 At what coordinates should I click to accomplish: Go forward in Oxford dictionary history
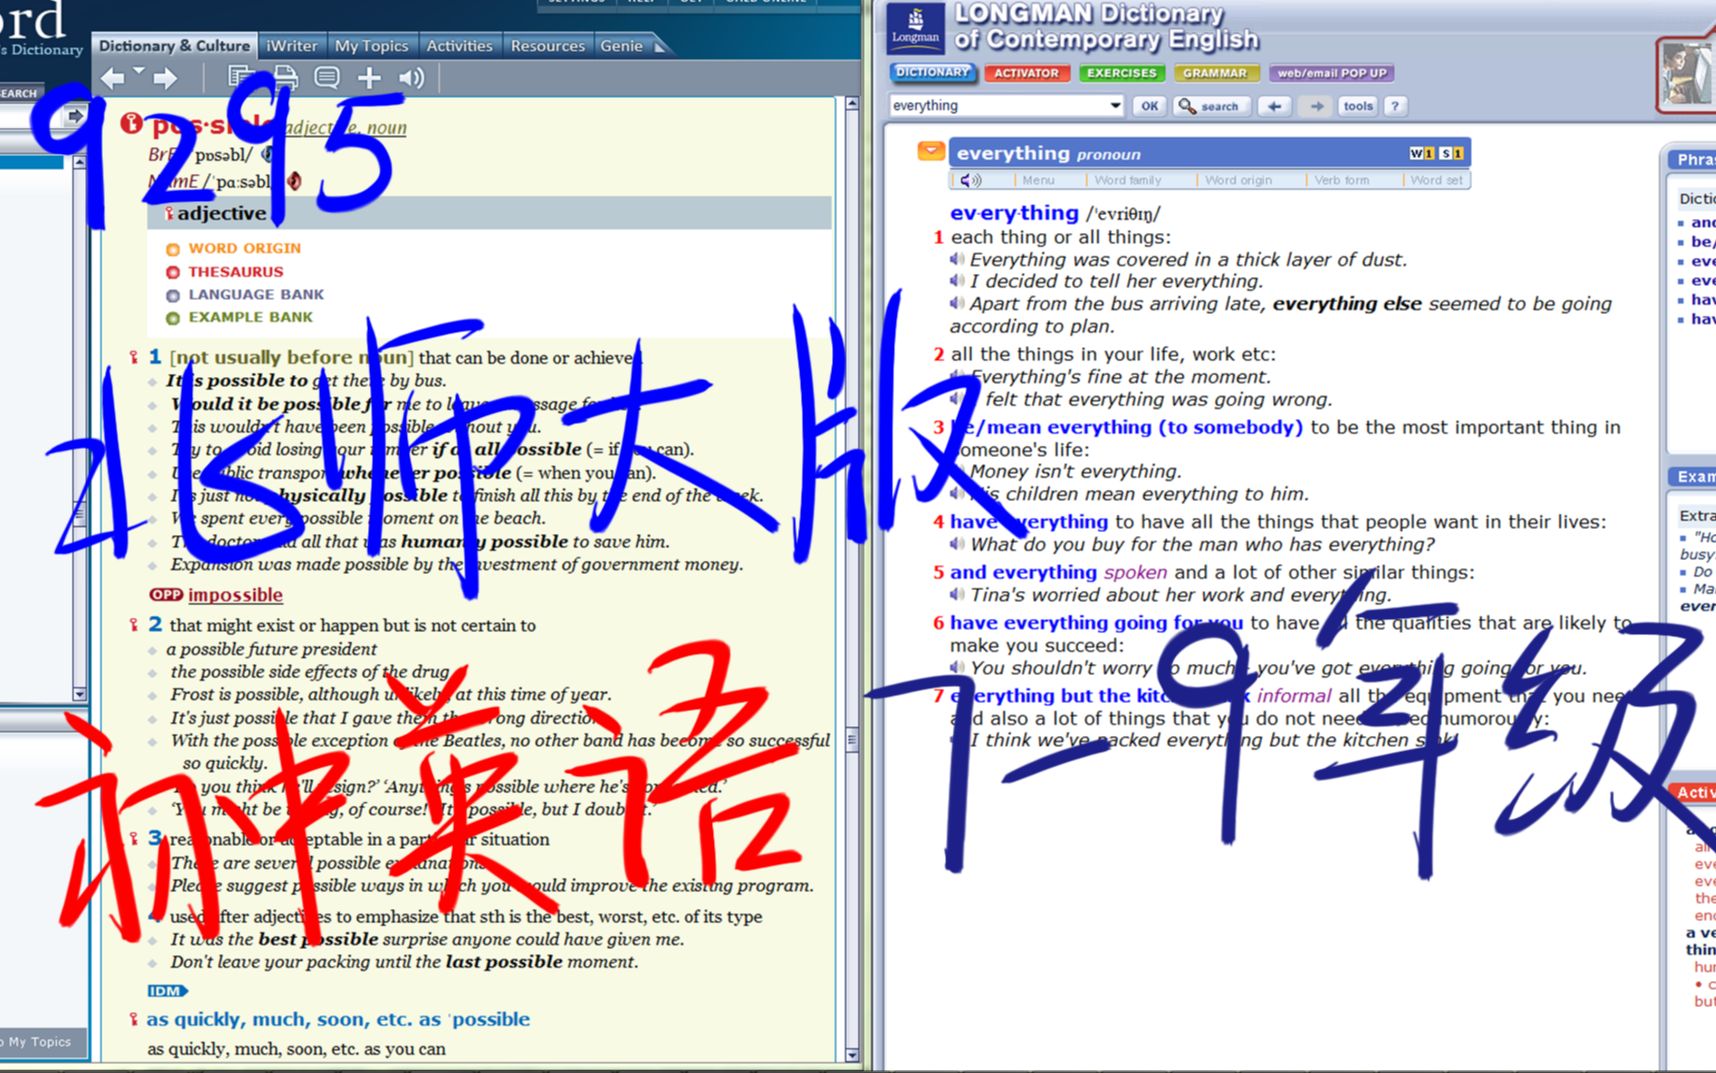(166, 78)
